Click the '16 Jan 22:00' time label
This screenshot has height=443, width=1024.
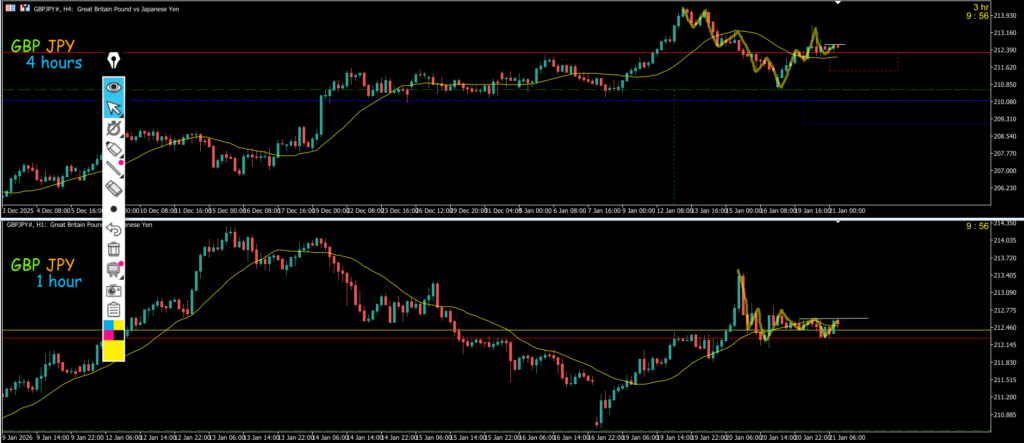[x=603, y=436]
